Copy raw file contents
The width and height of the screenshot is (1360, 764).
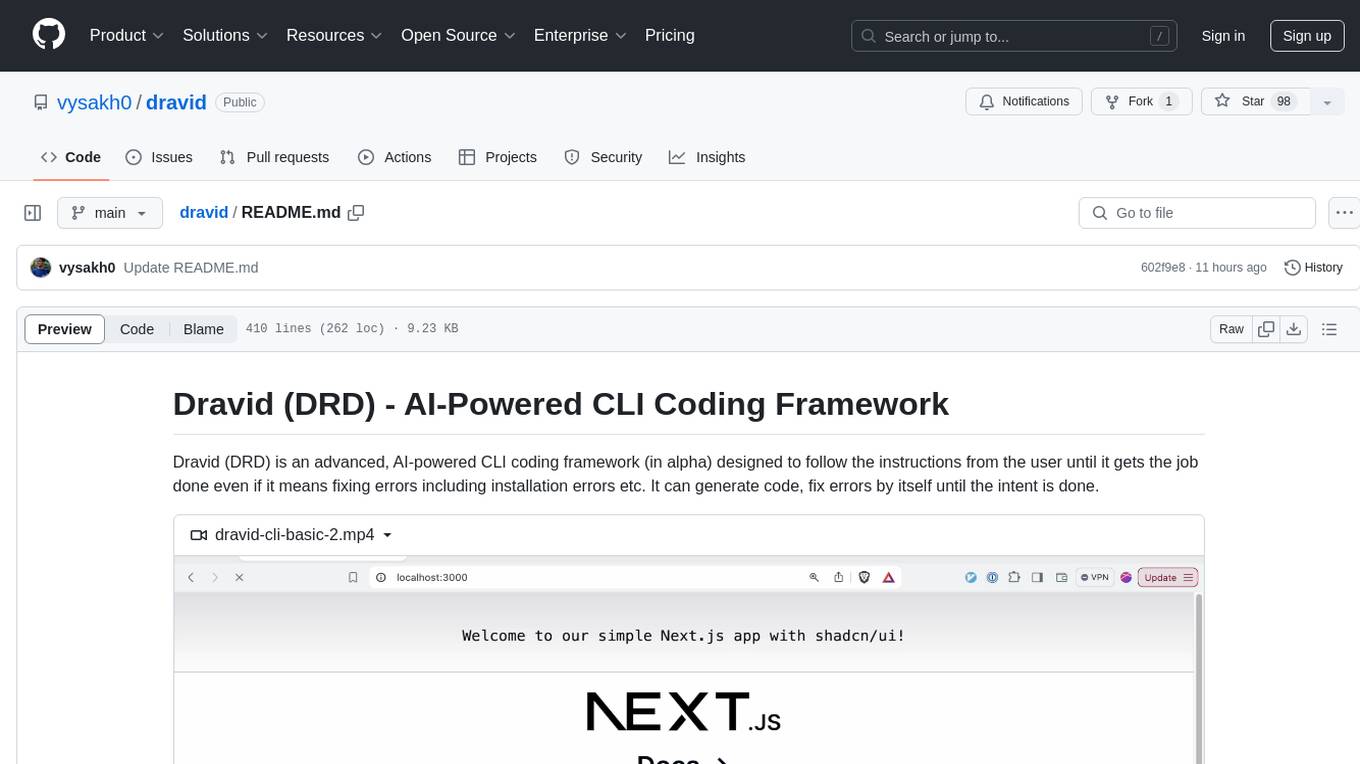pos(1267,329)
